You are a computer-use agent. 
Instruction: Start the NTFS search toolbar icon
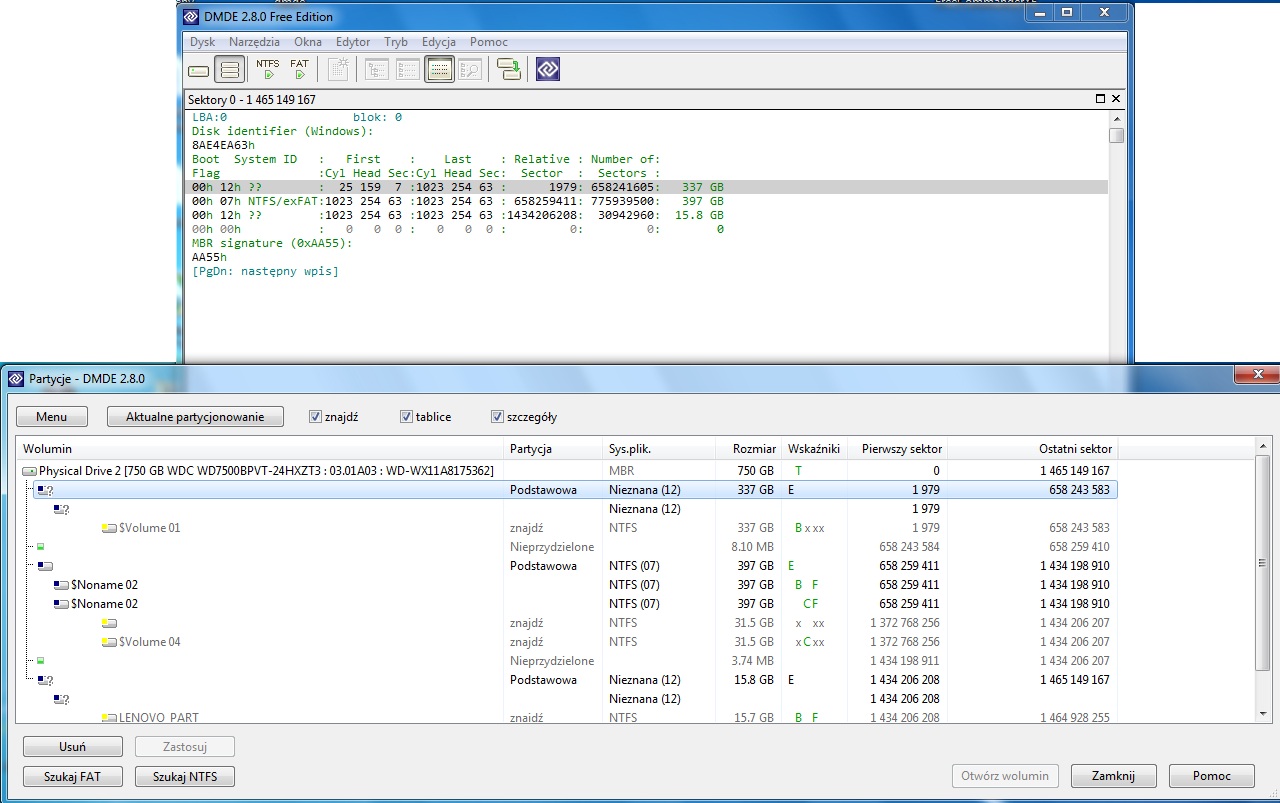pyautogui.click(x=268, y=69)
